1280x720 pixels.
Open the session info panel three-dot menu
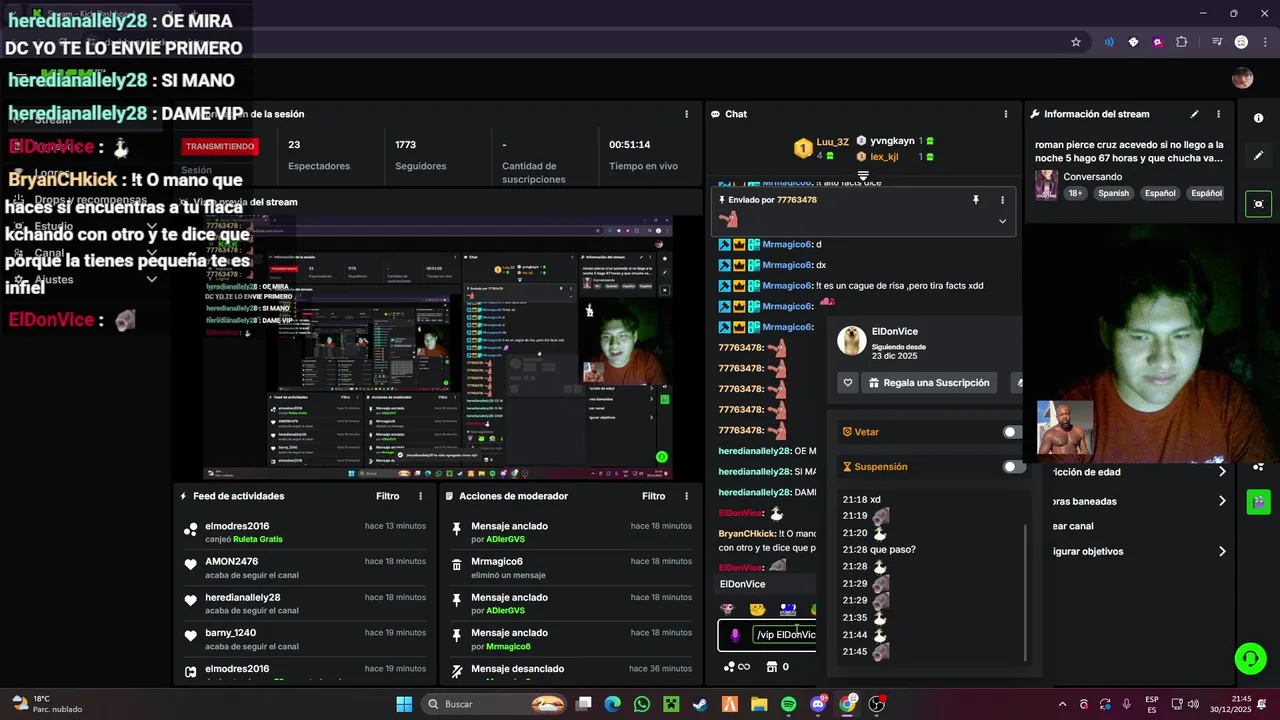pos(686,114)
